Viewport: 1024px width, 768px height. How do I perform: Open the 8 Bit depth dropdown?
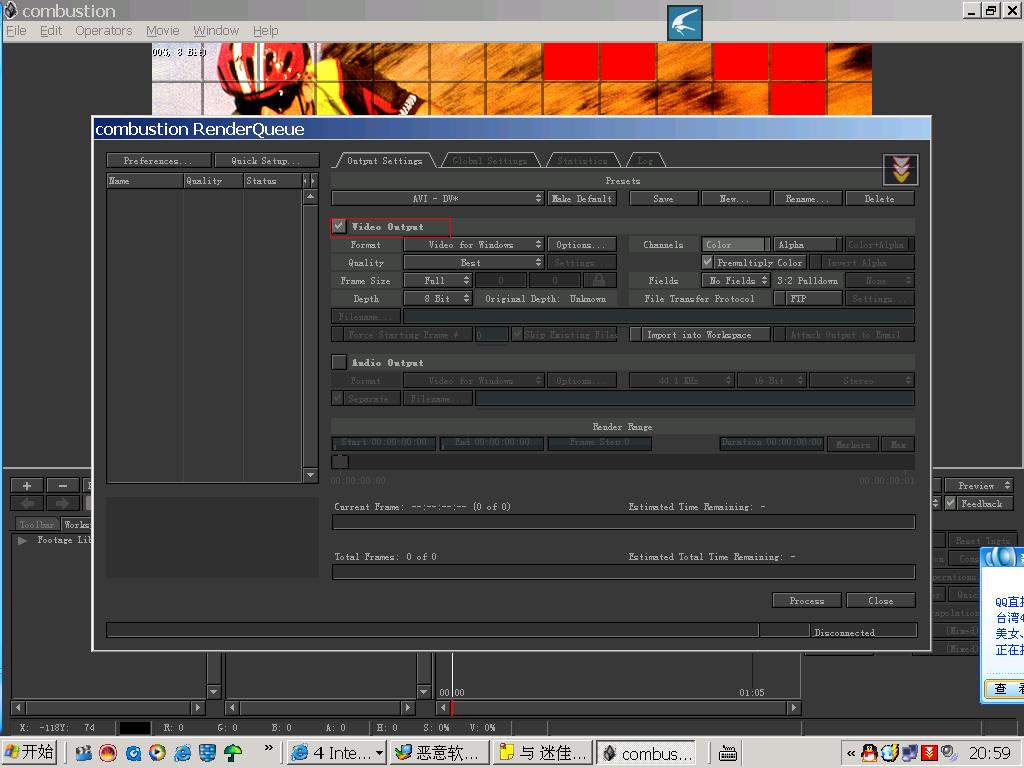[438, 298]
